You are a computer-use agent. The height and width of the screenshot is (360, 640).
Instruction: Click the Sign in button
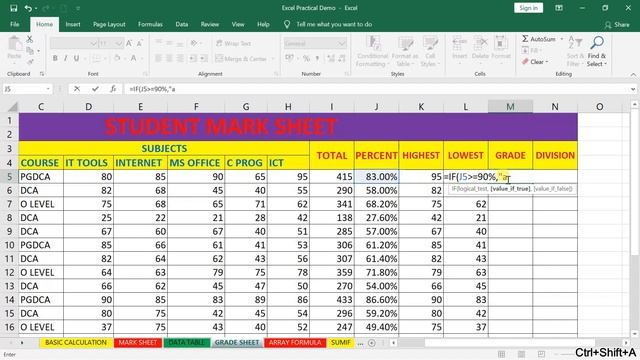pos(528,8)
